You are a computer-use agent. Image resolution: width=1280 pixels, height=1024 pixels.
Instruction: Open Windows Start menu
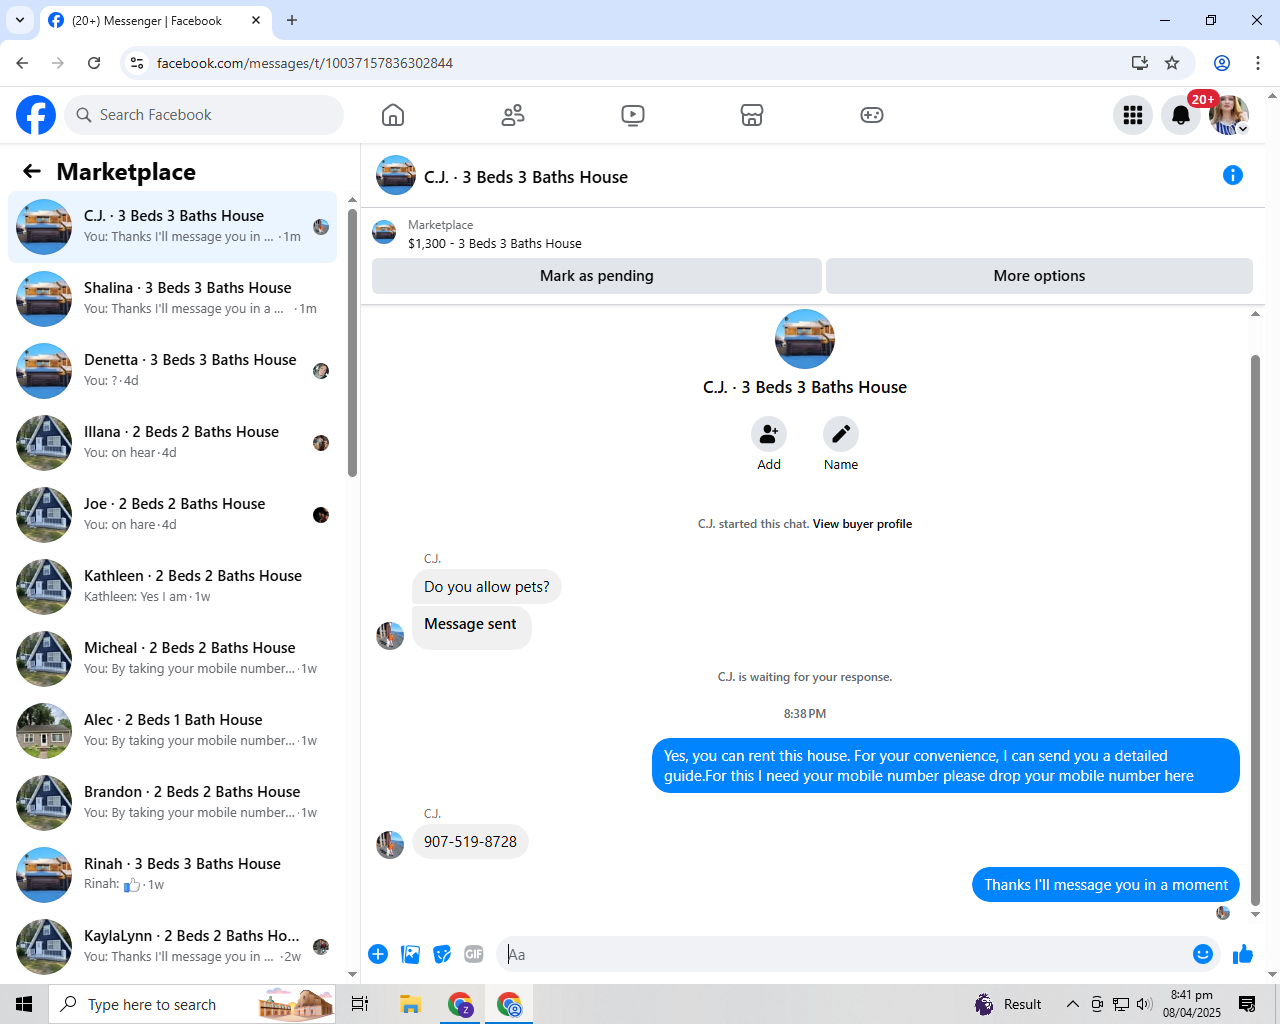[24, 1004]
